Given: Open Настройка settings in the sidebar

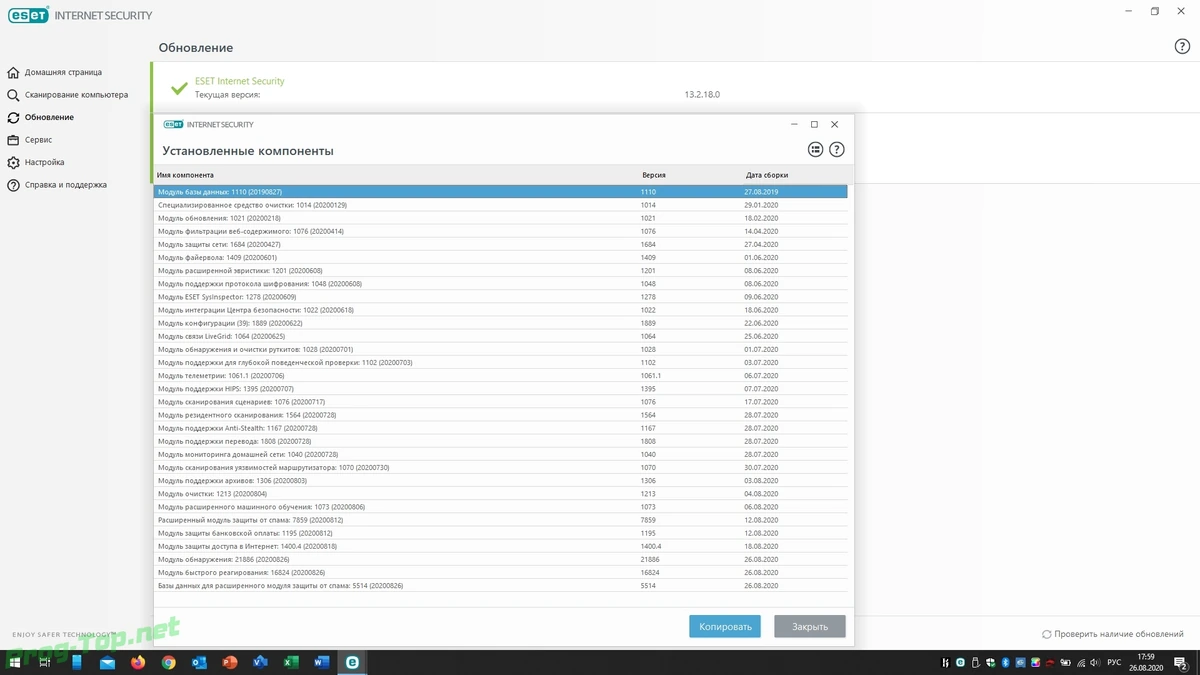Looking at the screenshot, I should click(44, 162).
